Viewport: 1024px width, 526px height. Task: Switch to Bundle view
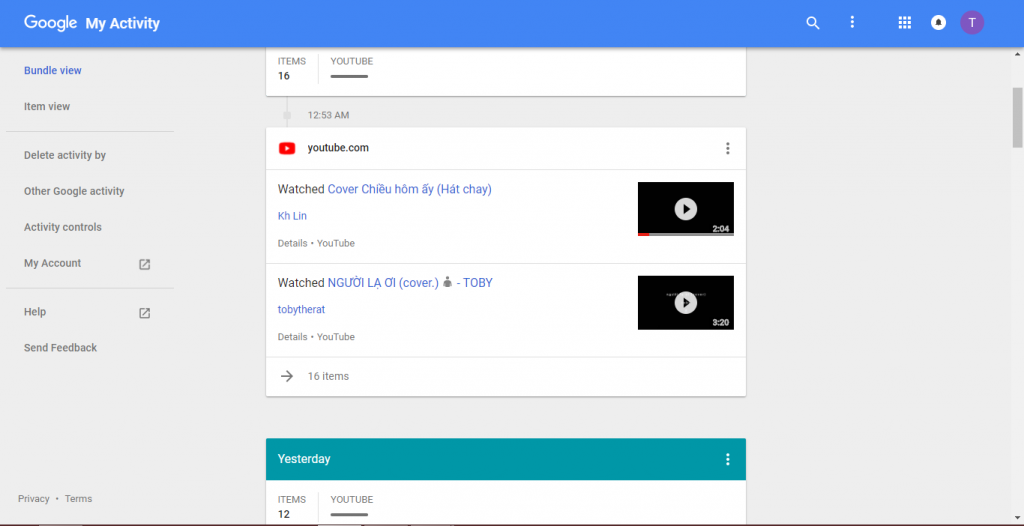click(53, 71)
